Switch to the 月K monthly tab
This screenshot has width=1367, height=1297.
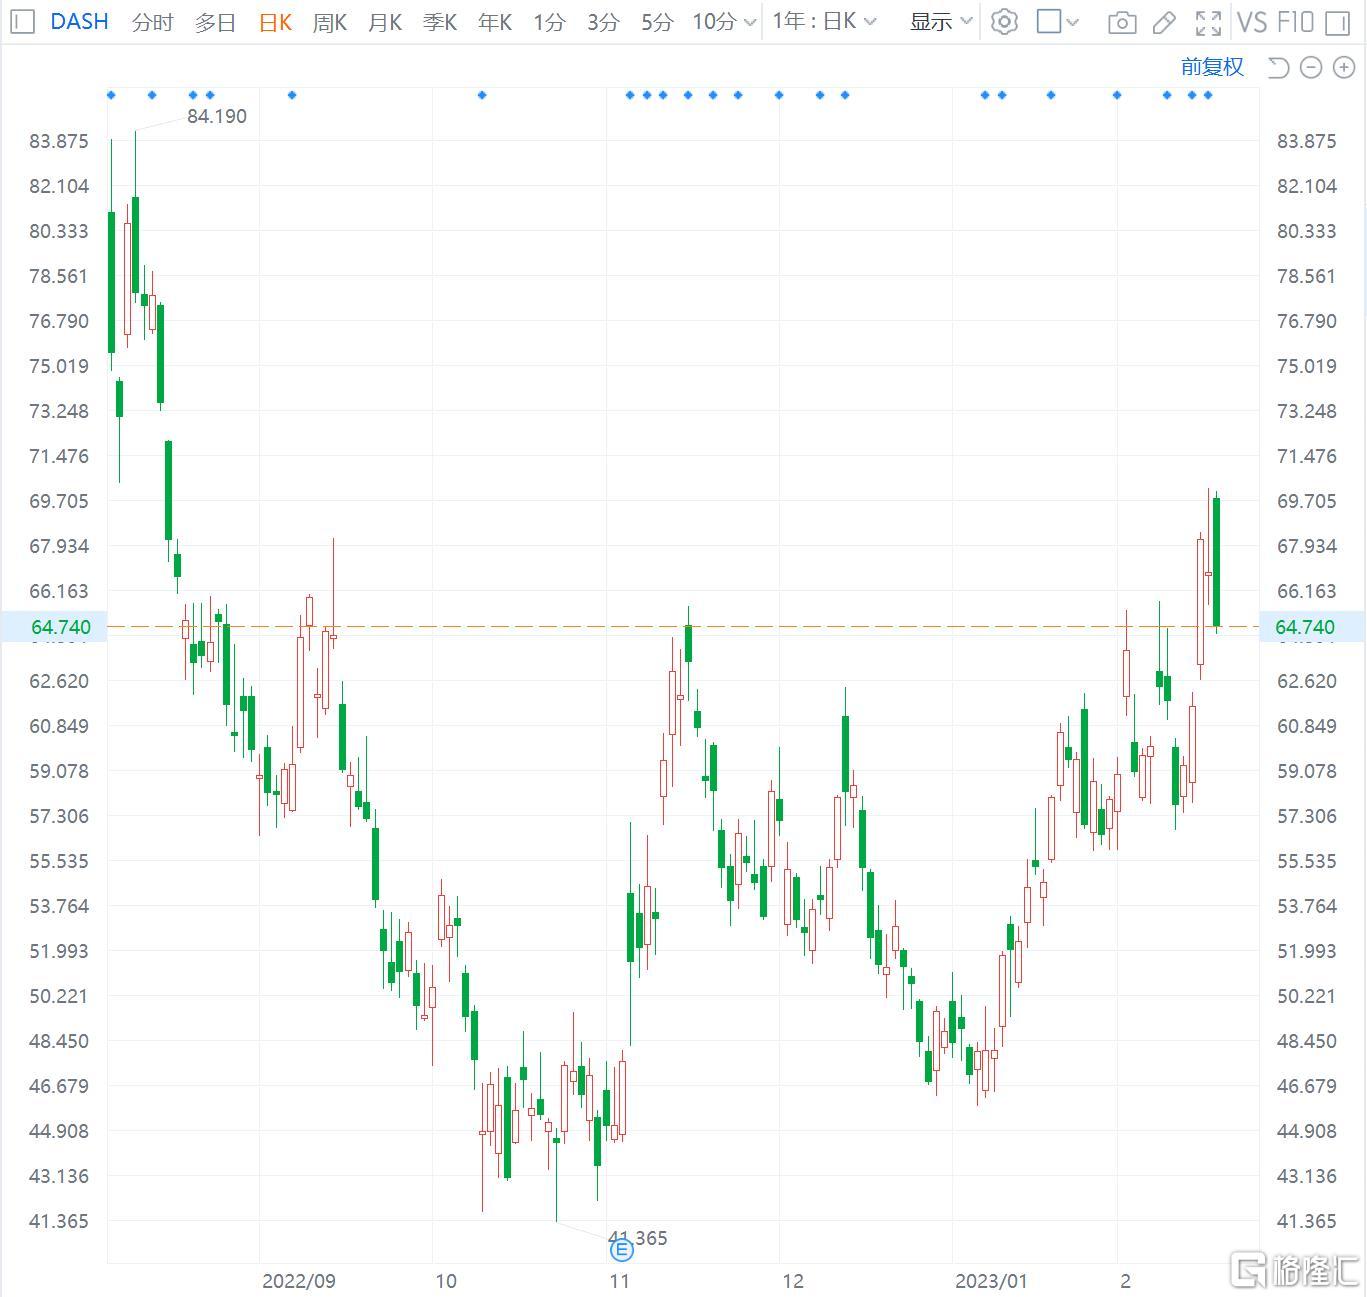tap(384, 22)
